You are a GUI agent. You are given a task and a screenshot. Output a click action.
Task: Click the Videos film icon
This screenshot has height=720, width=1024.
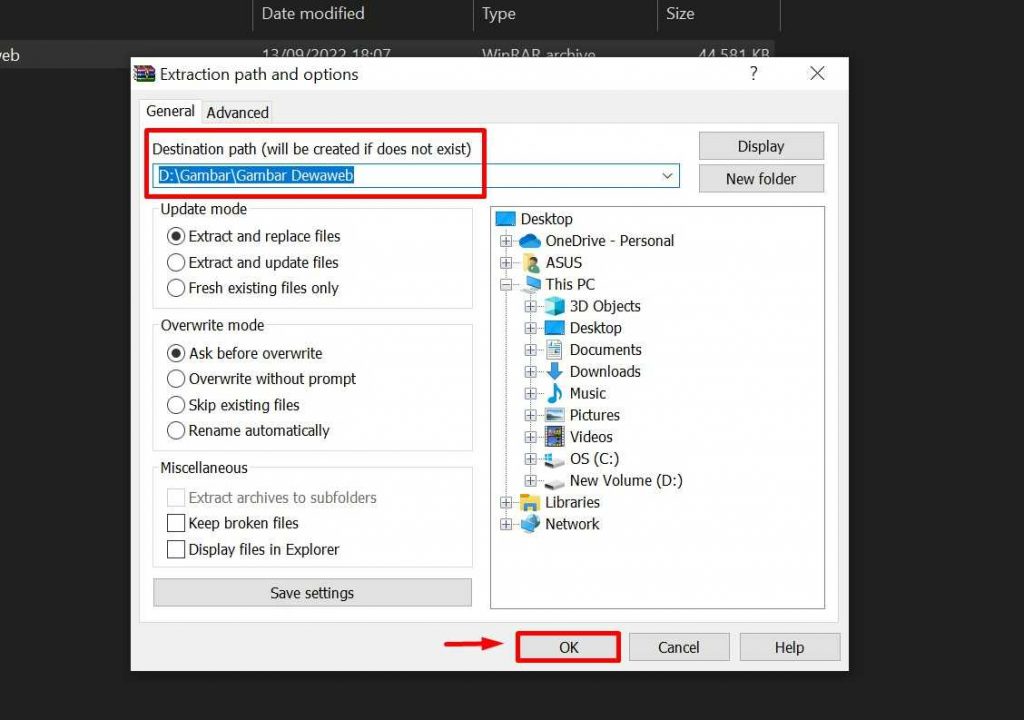click(554, 437)
